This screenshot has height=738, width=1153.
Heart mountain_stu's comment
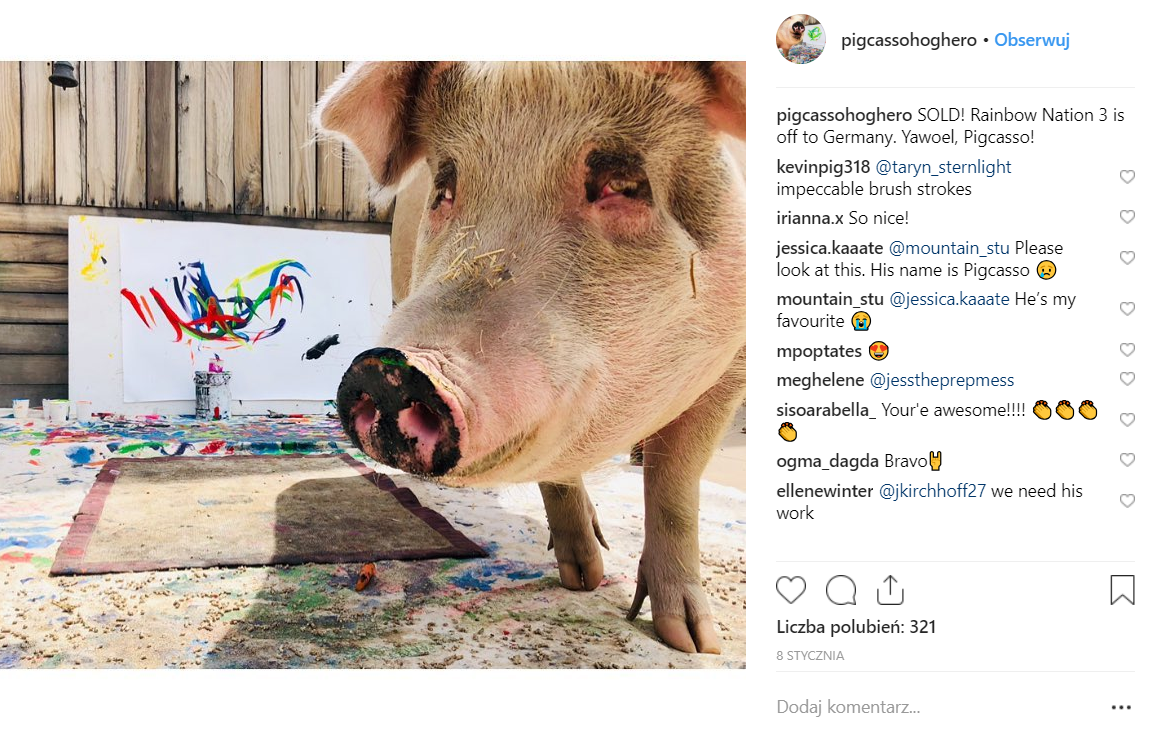click(x=1127, y=309)
